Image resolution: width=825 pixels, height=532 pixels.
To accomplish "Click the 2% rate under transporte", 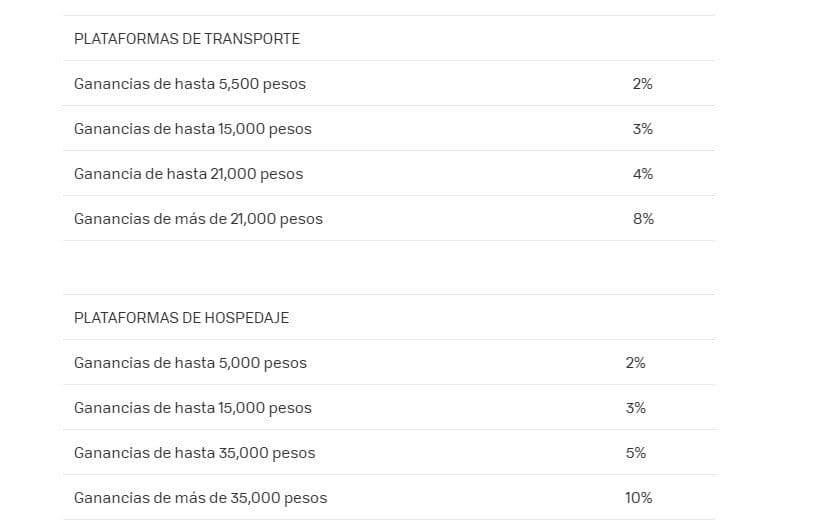I will [642, 84].
